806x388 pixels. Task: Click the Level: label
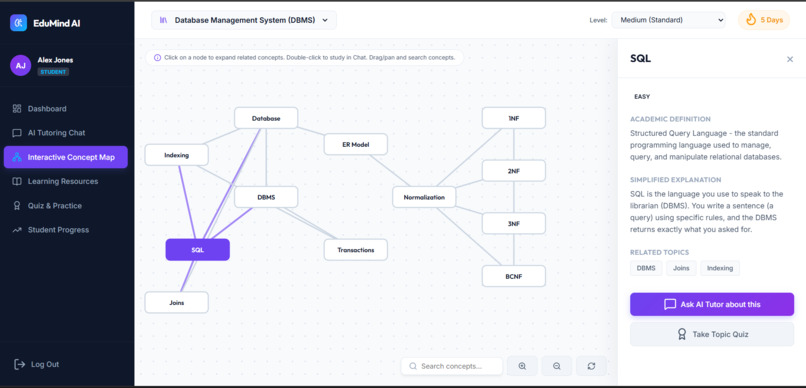[598, 21]
